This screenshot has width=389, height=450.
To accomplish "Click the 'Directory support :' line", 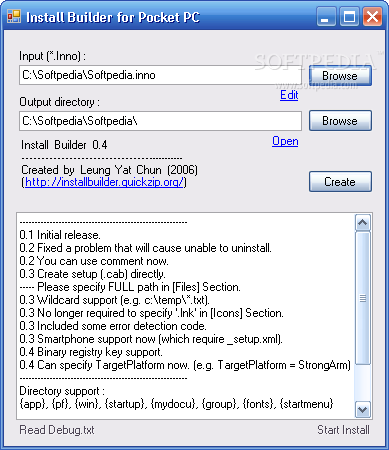I will click(x=62, y=391).
